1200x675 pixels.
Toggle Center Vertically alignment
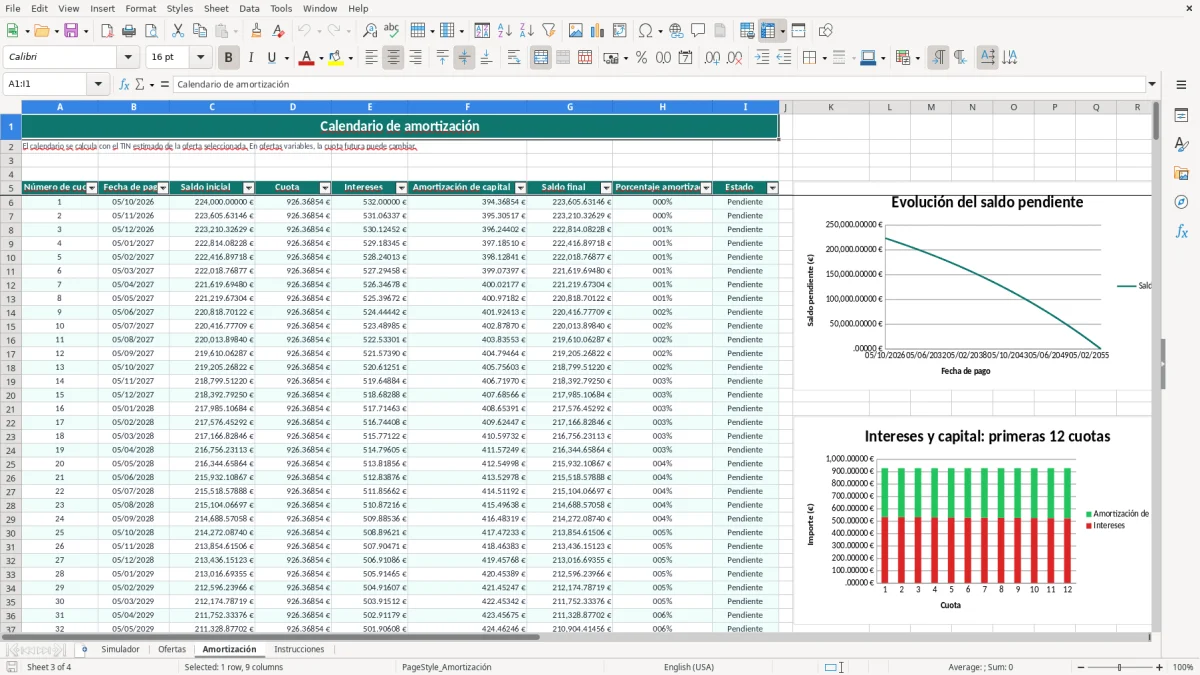(x=464, y=58)
